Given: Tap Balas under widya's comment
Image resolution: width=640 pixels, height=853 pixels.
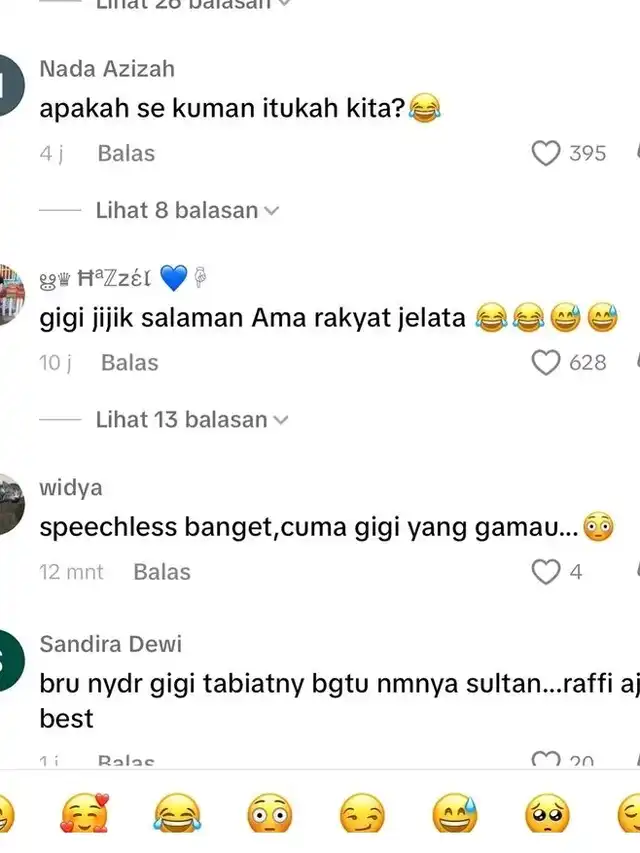Looking at the screenshot, I should [x=162, y=572].
